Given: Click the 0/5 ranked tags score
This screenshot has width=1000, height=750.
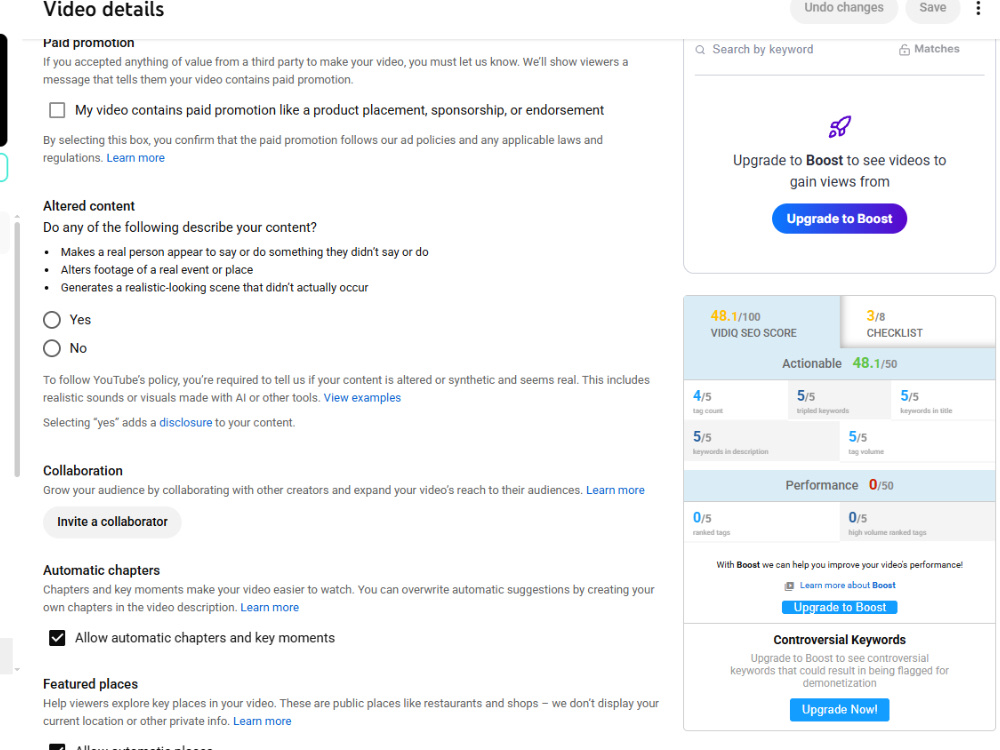Looking at the screenshot, I should click(x=761, y=522).
